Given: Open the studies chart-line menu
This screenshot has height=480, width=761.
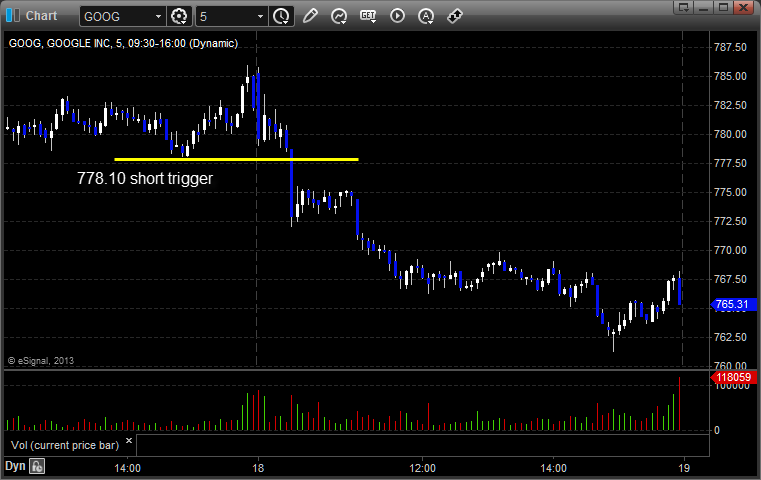Looking at the screenshot, I should (x=339, y=16).
